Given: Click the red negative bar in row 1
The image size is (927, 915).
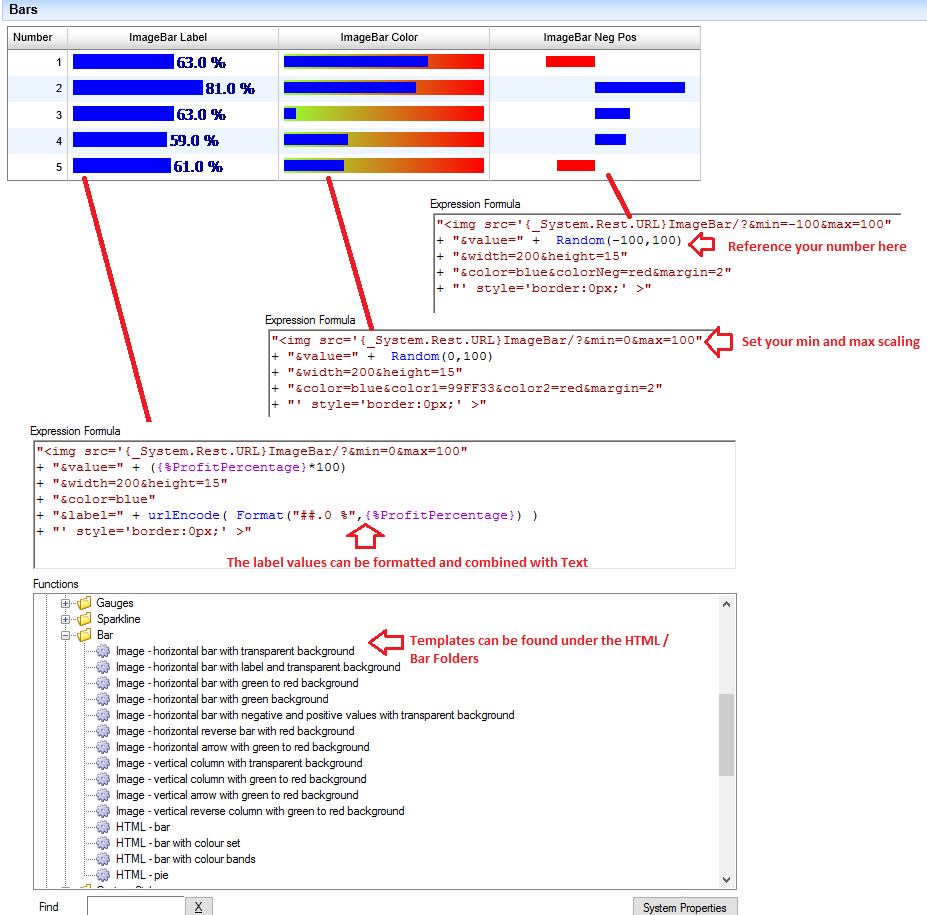Looking at the screenshot, I should 570,61.
